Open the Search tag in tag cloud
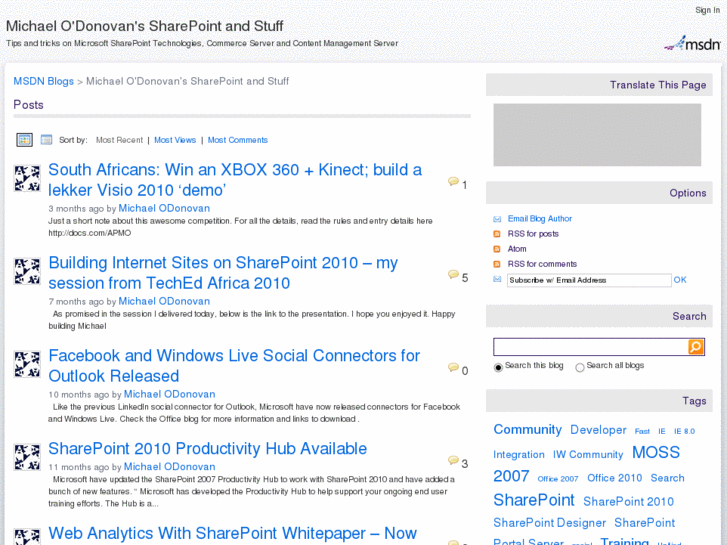The image size is (727, 545). coord(667,478)
